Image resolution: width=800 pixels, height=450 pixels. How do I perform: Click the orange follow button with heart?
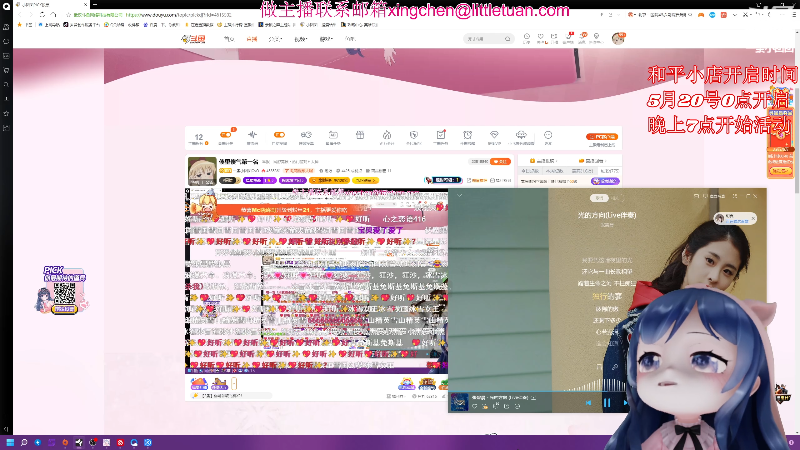pyautogui.click(x=500, y=161)
